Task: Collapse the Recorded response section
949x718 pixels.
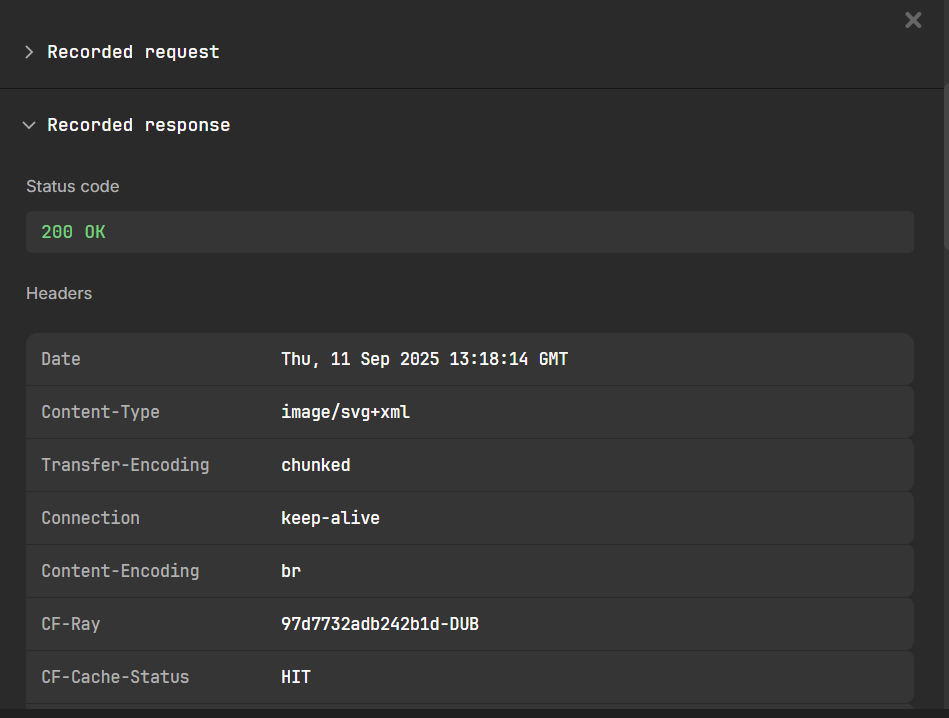Action: pos(29,125)
